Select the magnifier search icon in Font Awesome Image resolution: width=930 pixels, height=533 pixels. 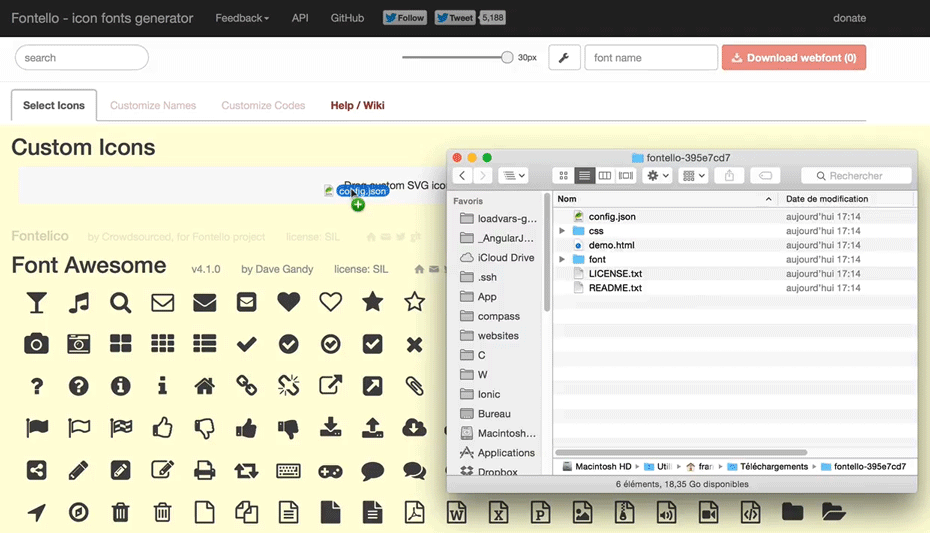[120, 302]
